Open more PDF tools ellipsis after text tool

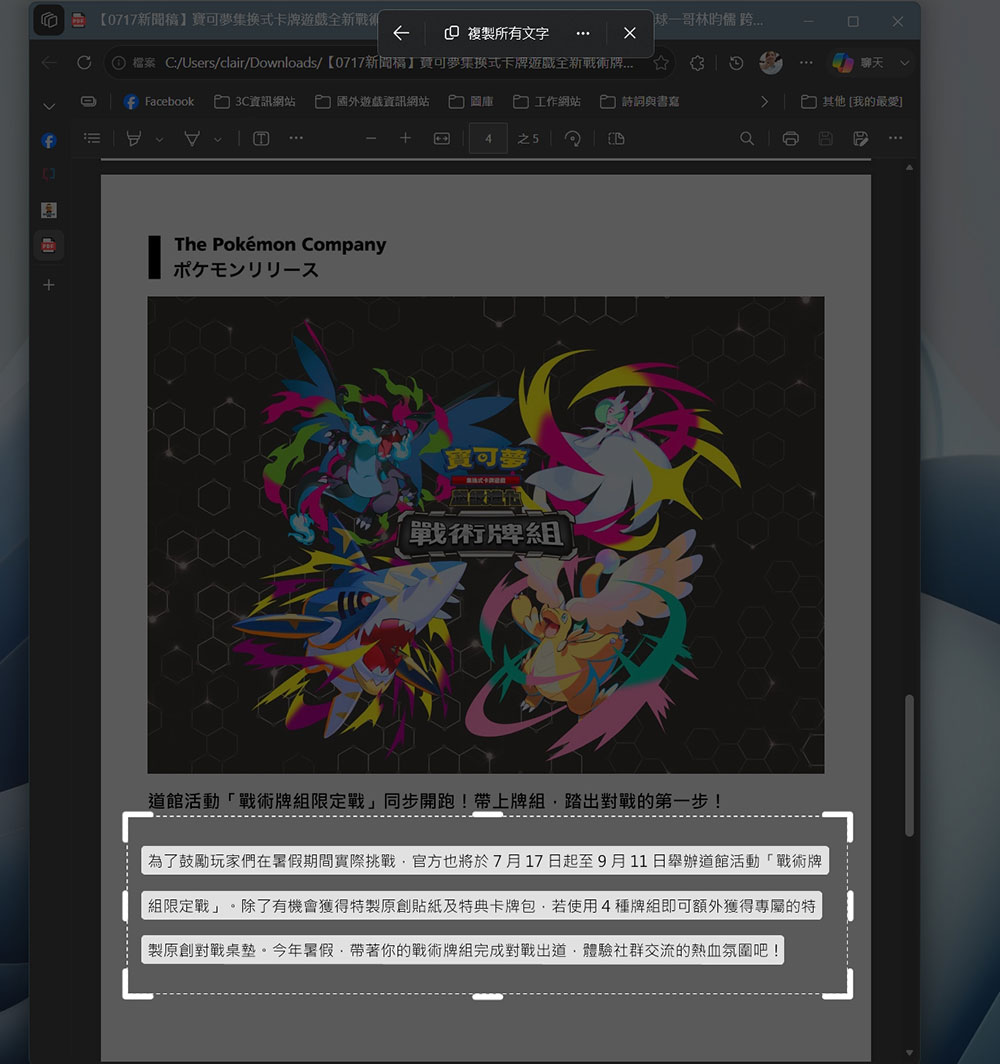click(296, 138)
